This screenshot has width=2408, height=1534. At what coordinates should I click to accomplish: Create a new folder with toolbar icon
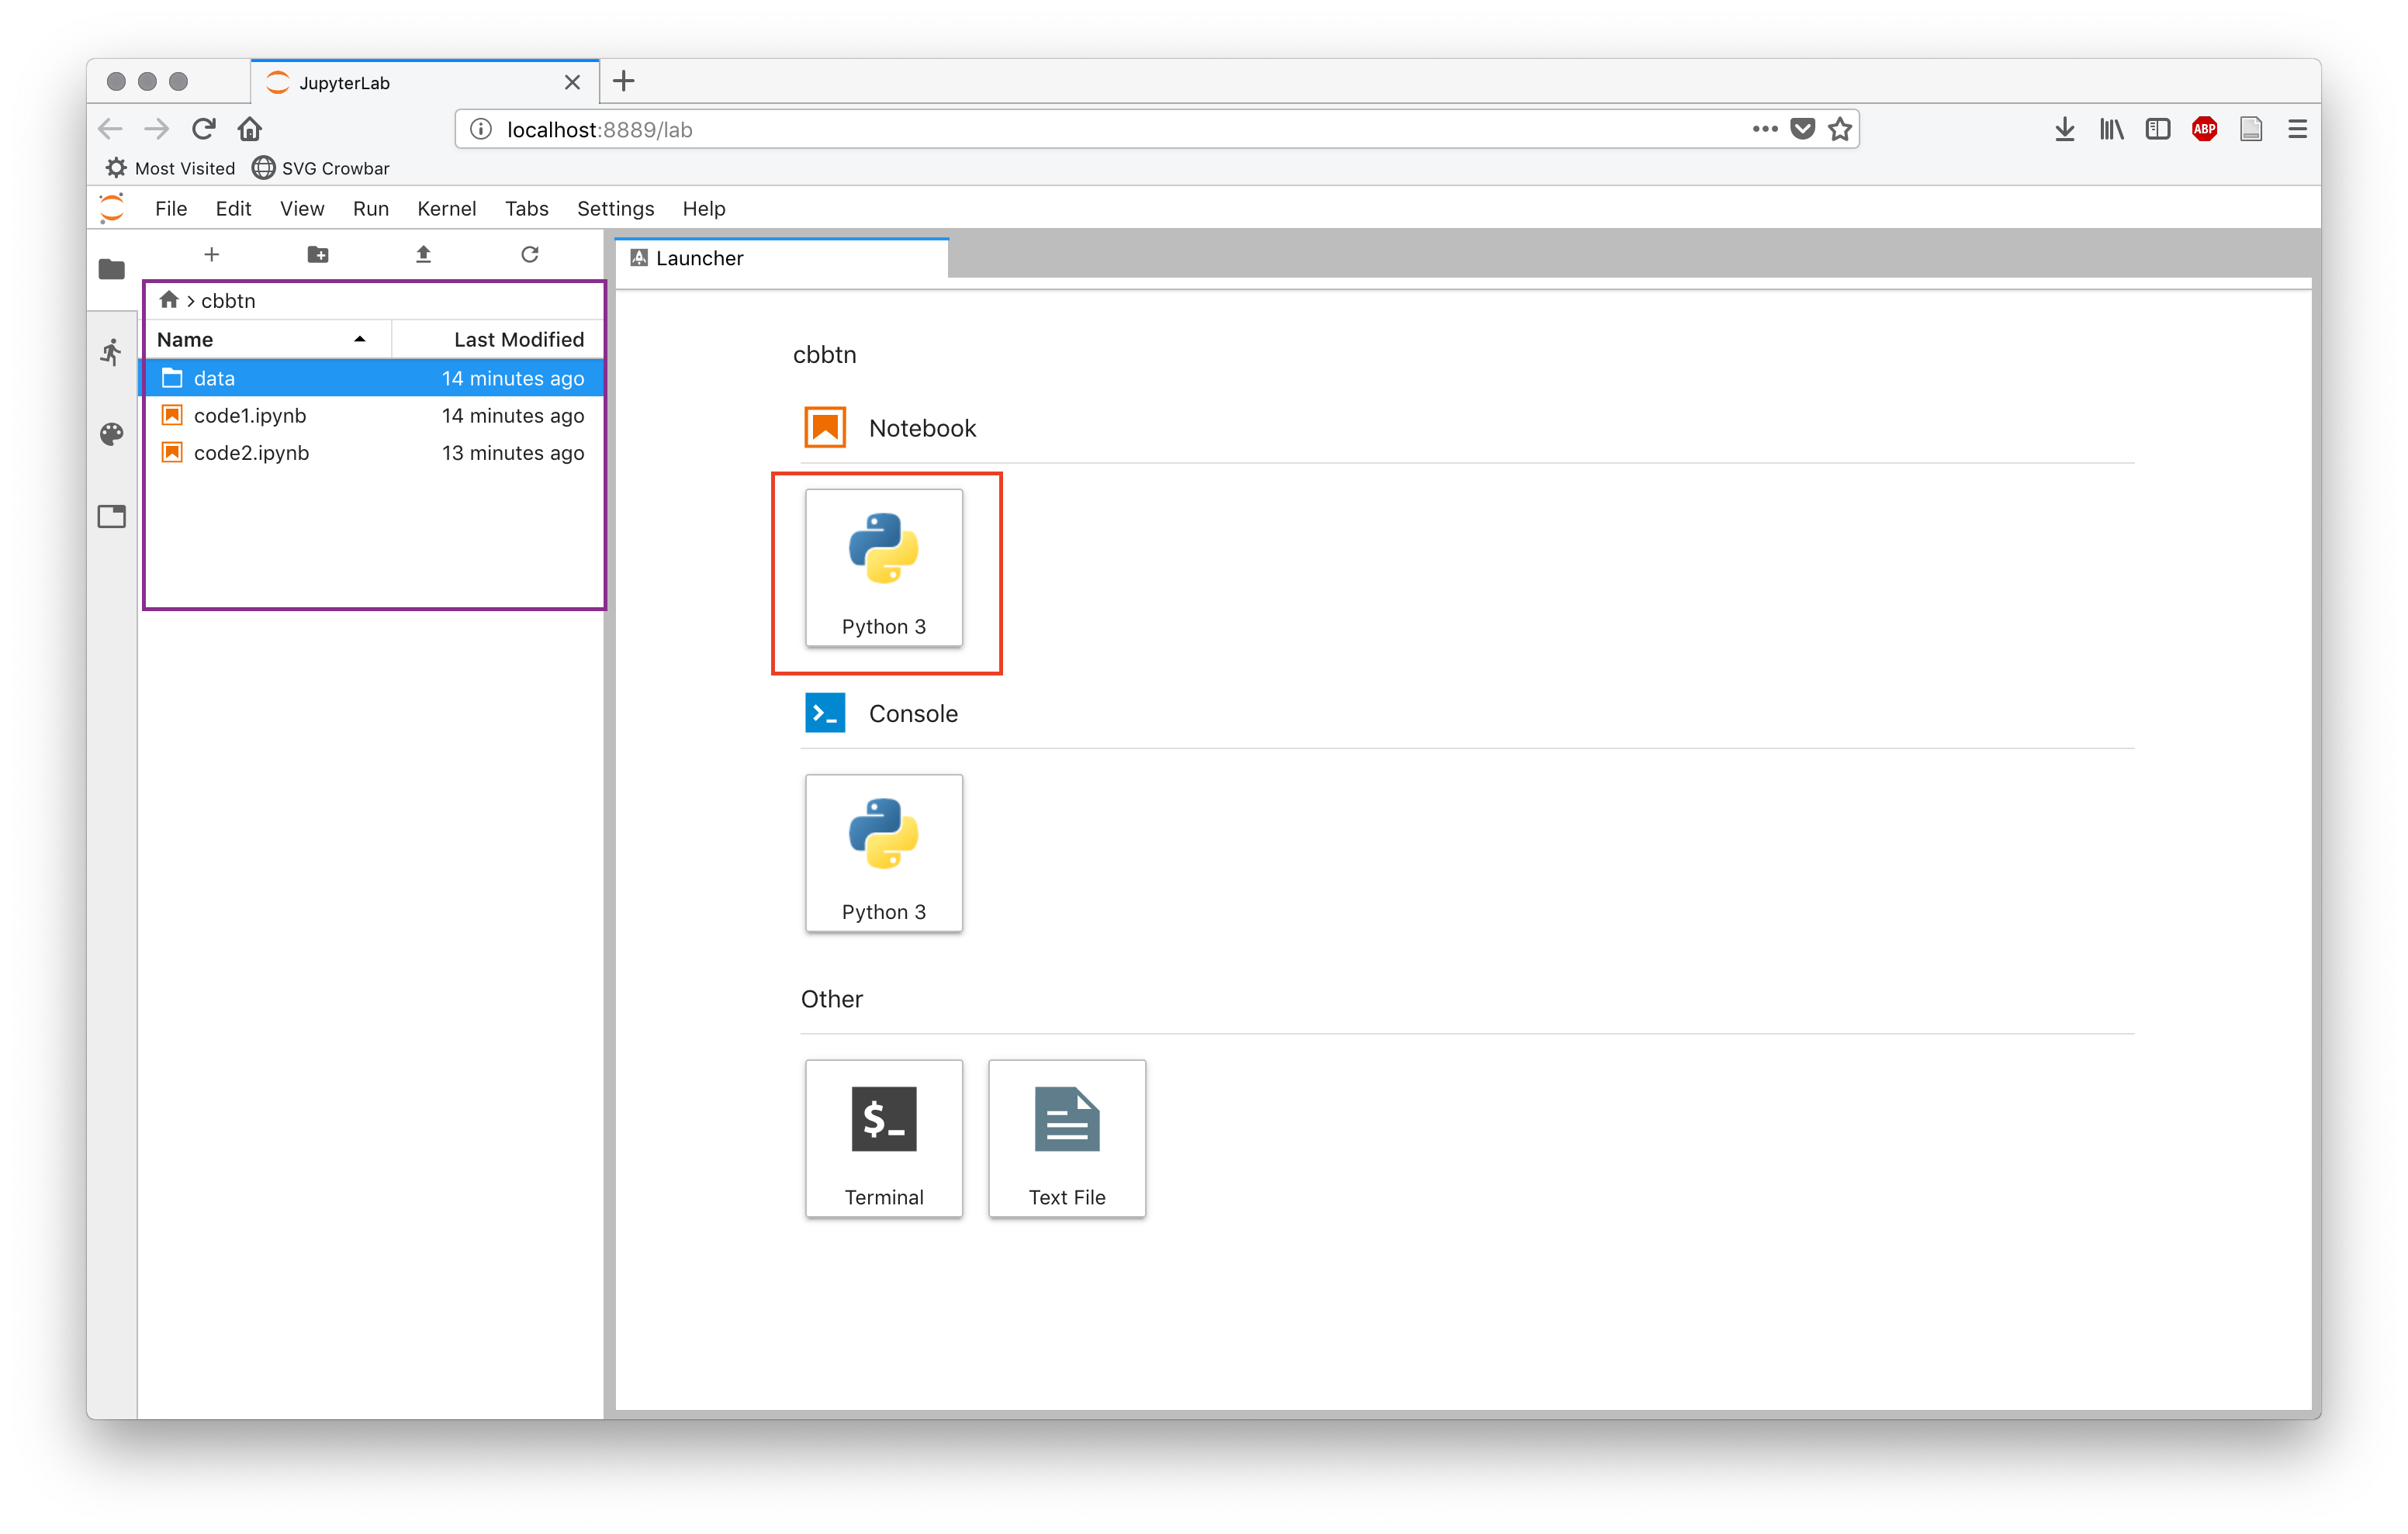tap(318, 254)
